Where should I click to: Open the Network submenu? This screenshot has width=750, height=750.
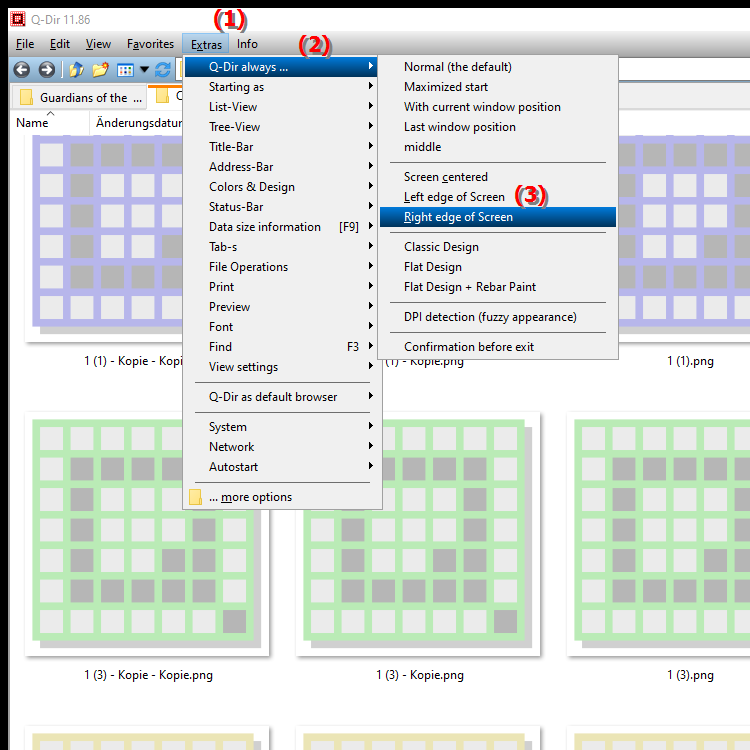coord(281,447)
